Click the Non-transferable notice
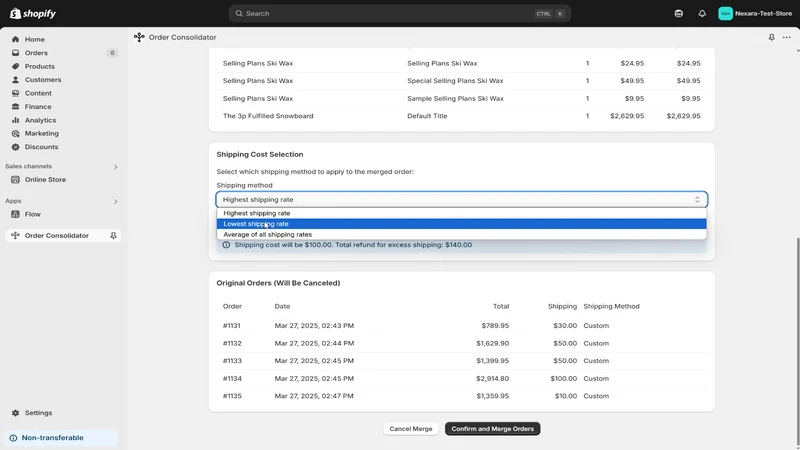Viewport: 800px width, 450px height. point(61,438)
